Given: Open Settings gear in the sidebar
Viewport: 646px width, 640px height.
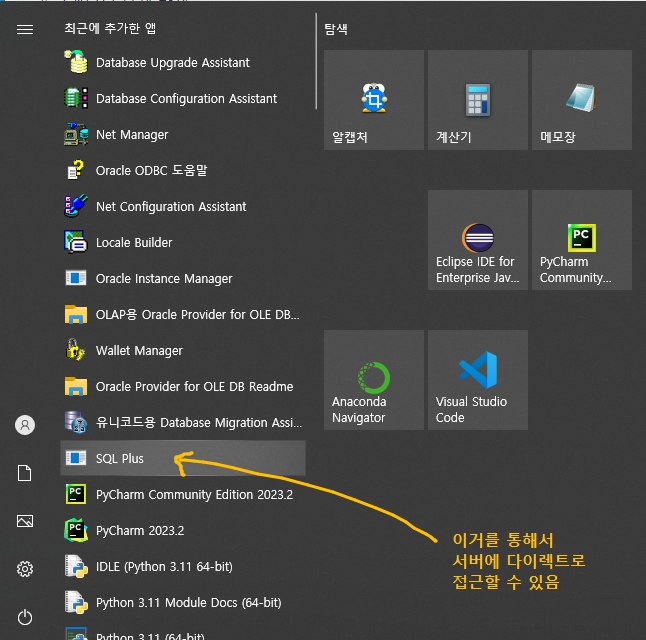Looking at the screenshot, I should [x=25, y=569].
